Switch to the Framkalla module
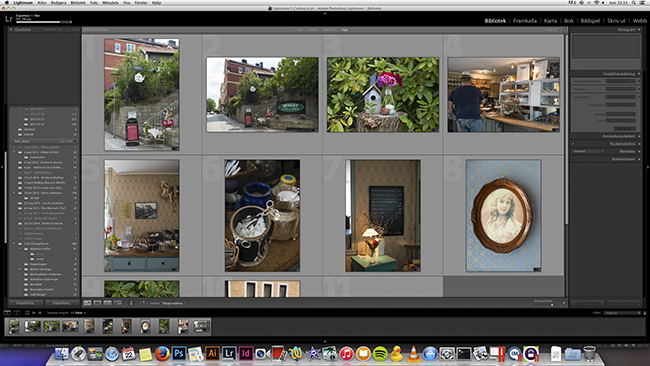The height and width of the screenshot is (366, 650). [x=525, y=21]
